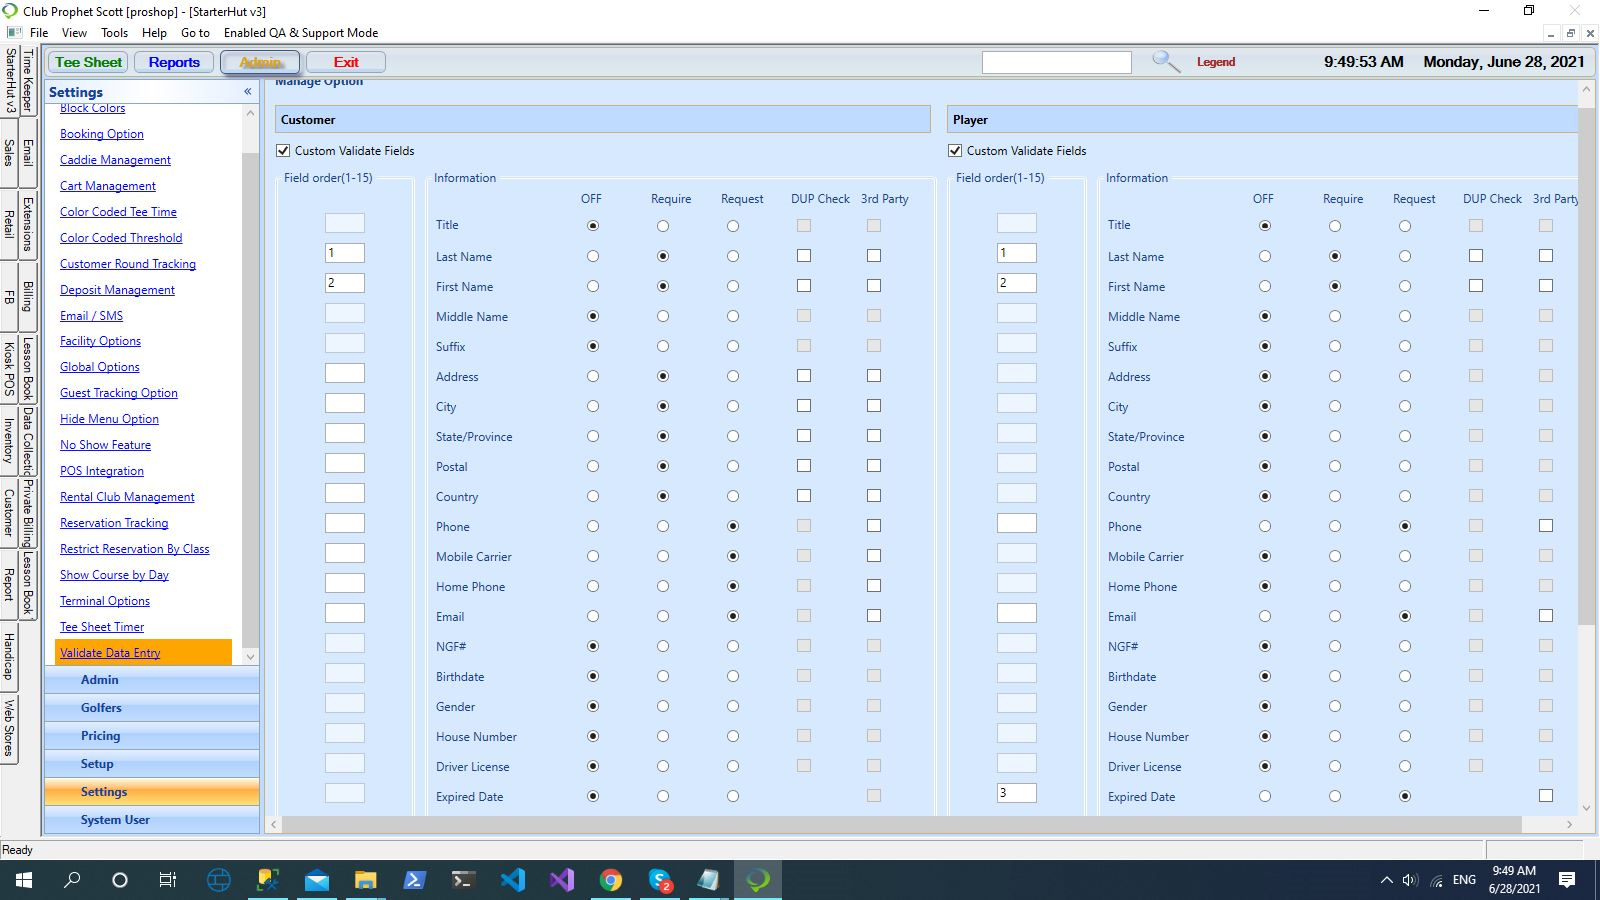1600x900 pixels.
Task: Collapse the Settings side panel
Action: click(x=247, y=92)
